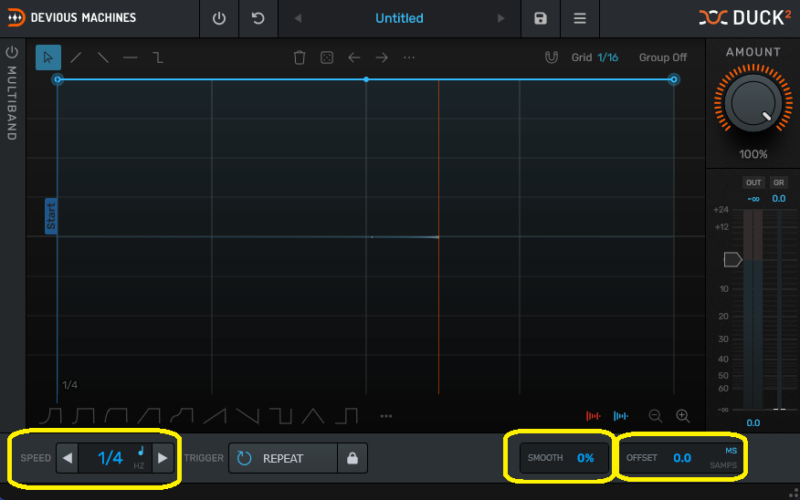The image size is (800, 500).
Task: Save the preset with floppy disk icon
Action: (540, 18)
